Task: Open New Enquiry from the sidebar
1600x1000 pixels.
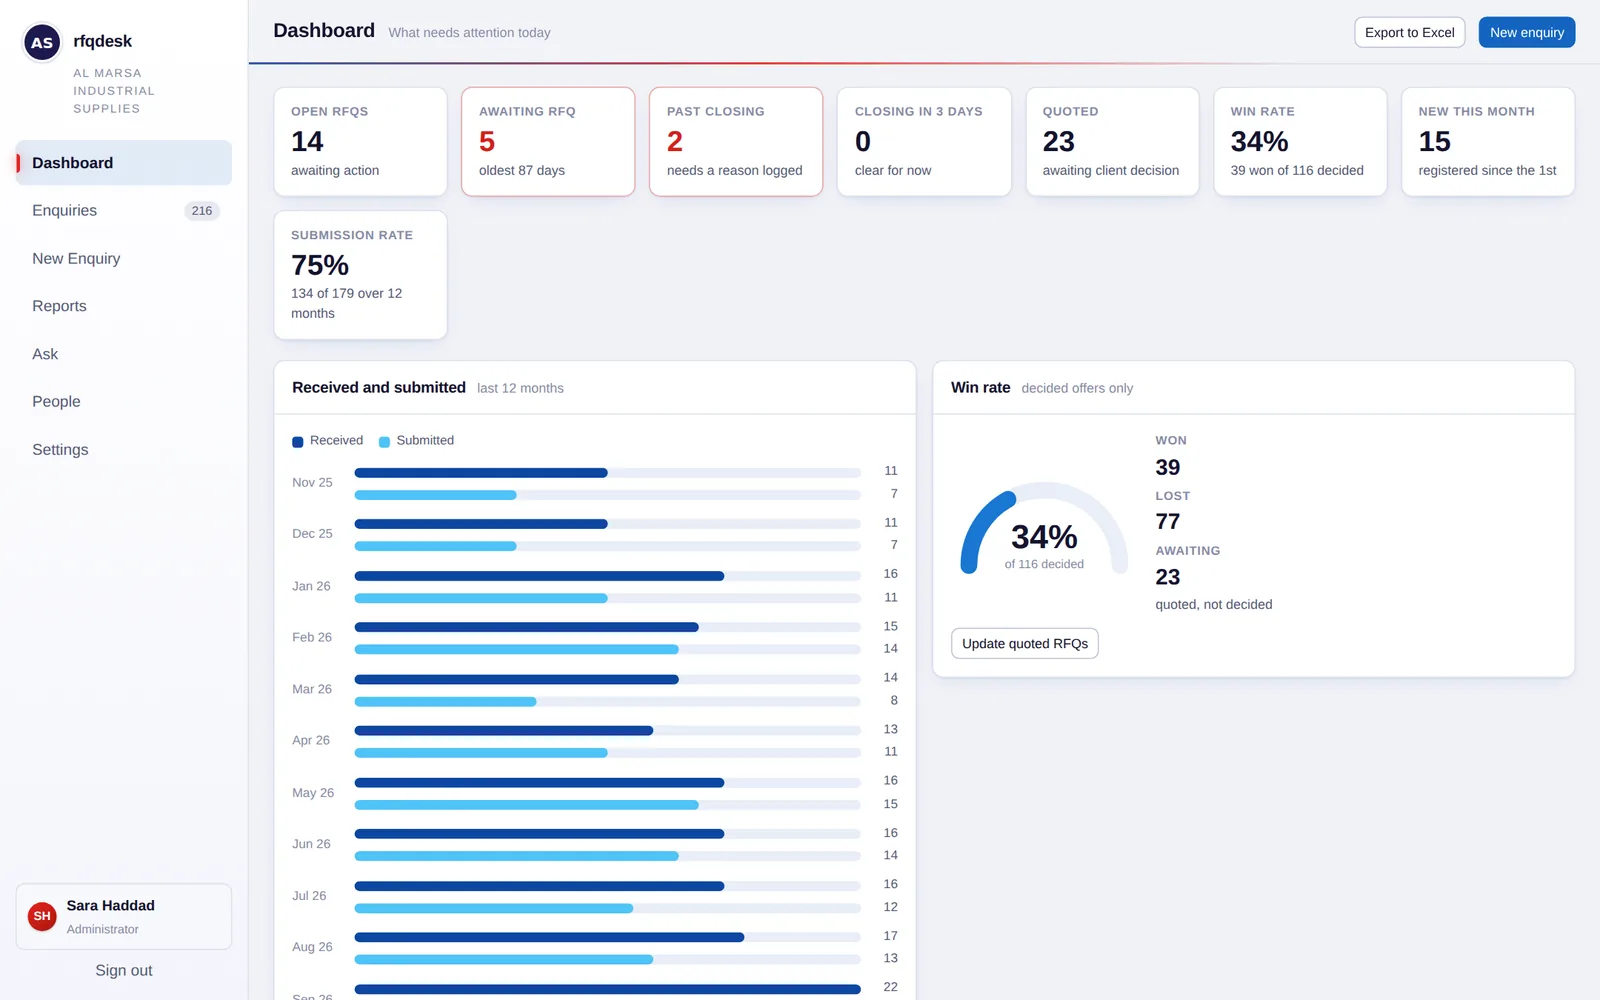Action: [124, 258]
